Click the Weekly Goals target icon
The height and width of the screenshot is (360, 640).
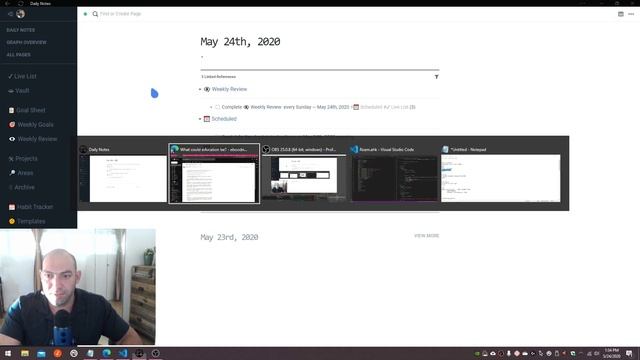coord(12,124)
